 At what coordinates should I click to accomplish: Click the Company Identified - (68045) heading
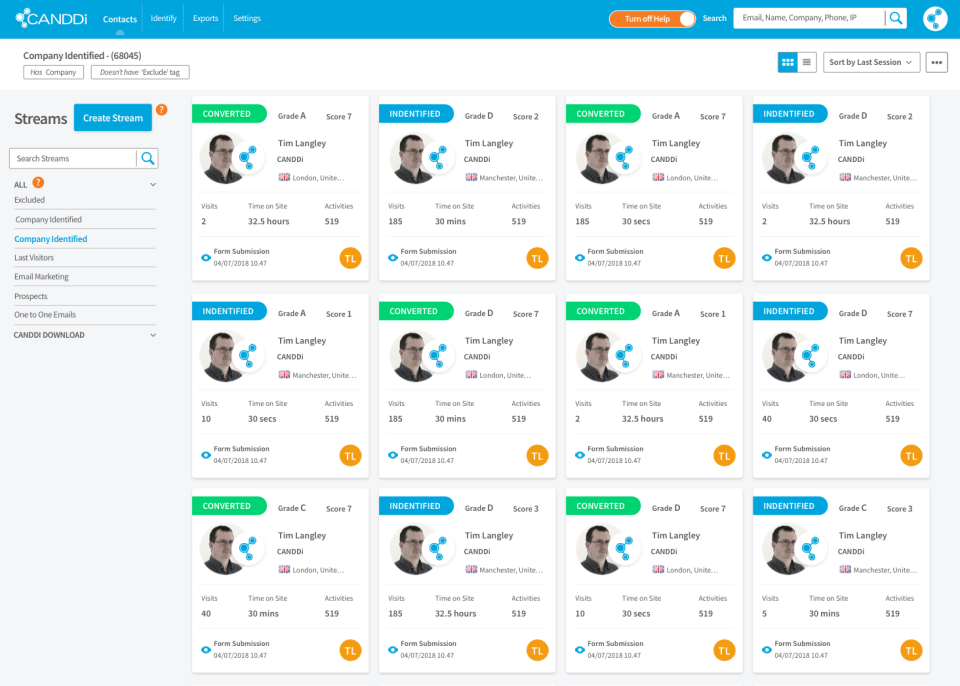82,56
